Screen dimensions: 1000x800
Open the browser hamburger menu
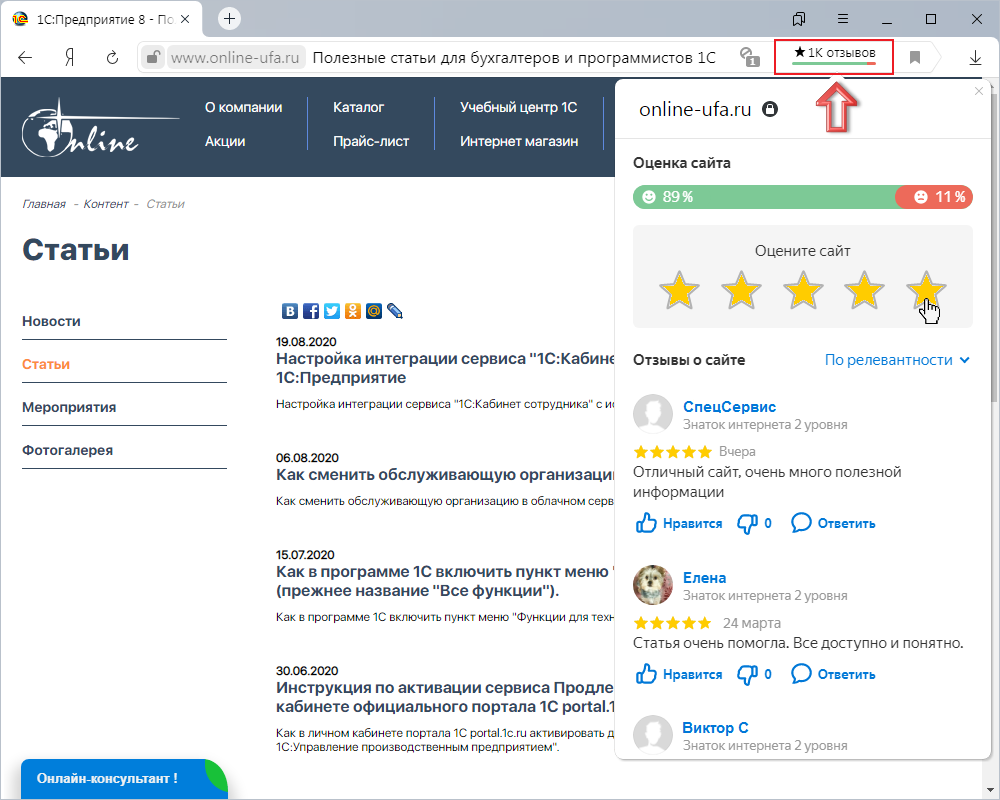[842, 19]
